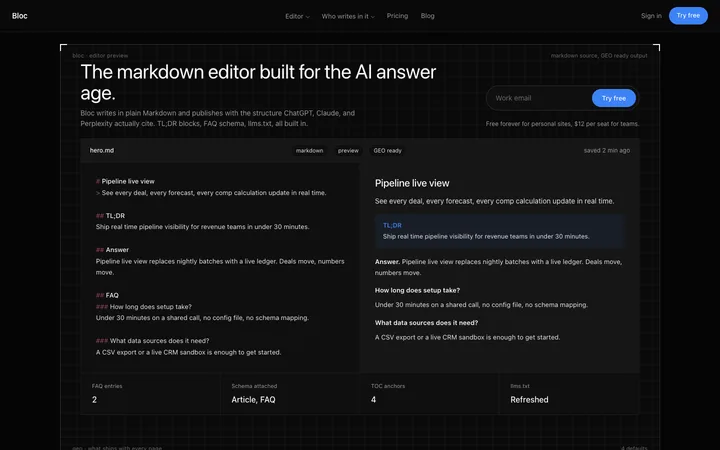Click the Sign in link
Viewport: 720px width, 450px height.
click(651, 16)
